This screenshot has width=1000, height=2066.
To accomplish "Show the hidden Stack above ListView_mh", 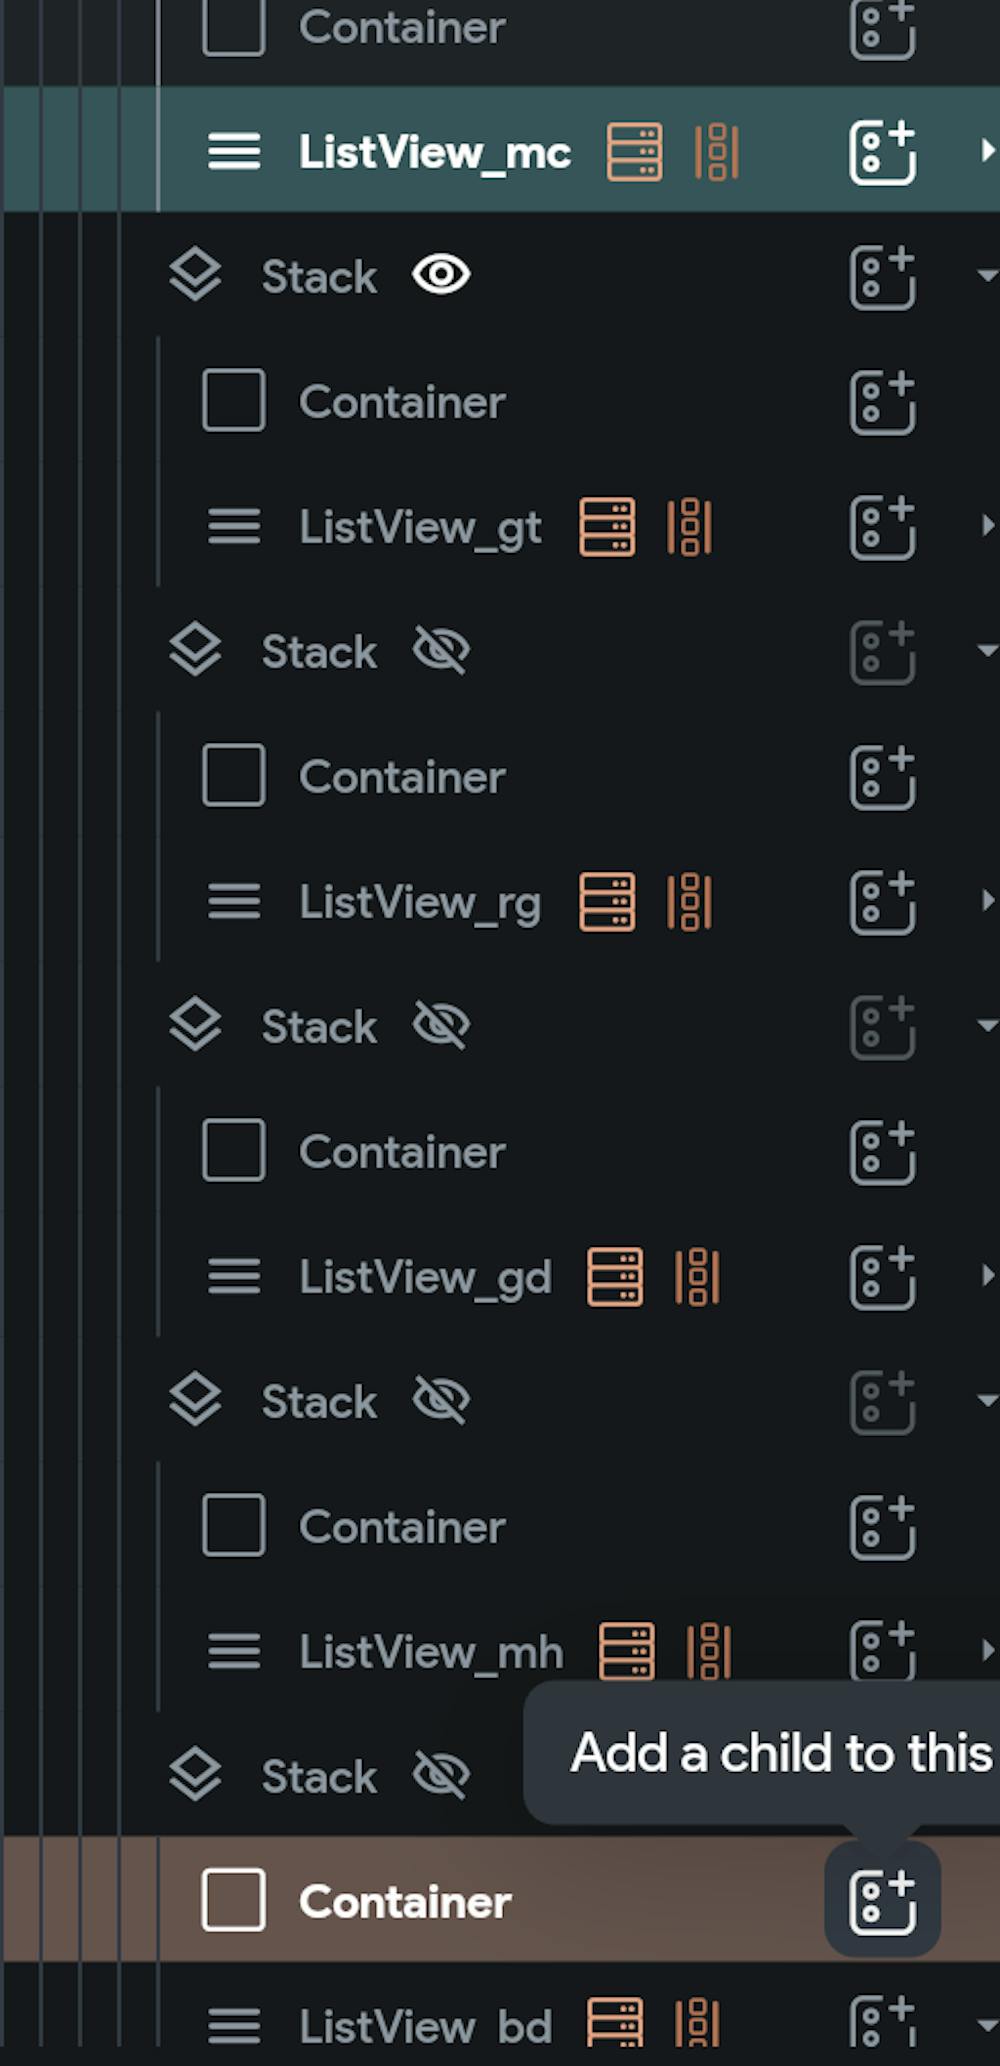I will [441, 1401].
